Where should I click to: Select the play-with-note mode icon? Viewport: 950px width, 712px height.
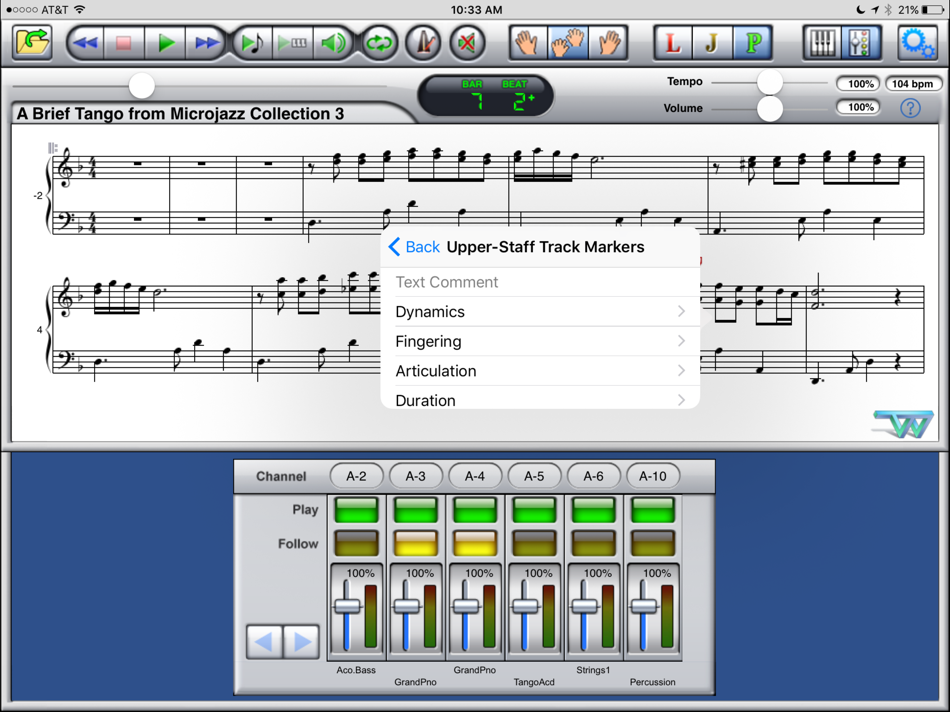[x=252, y=43]
